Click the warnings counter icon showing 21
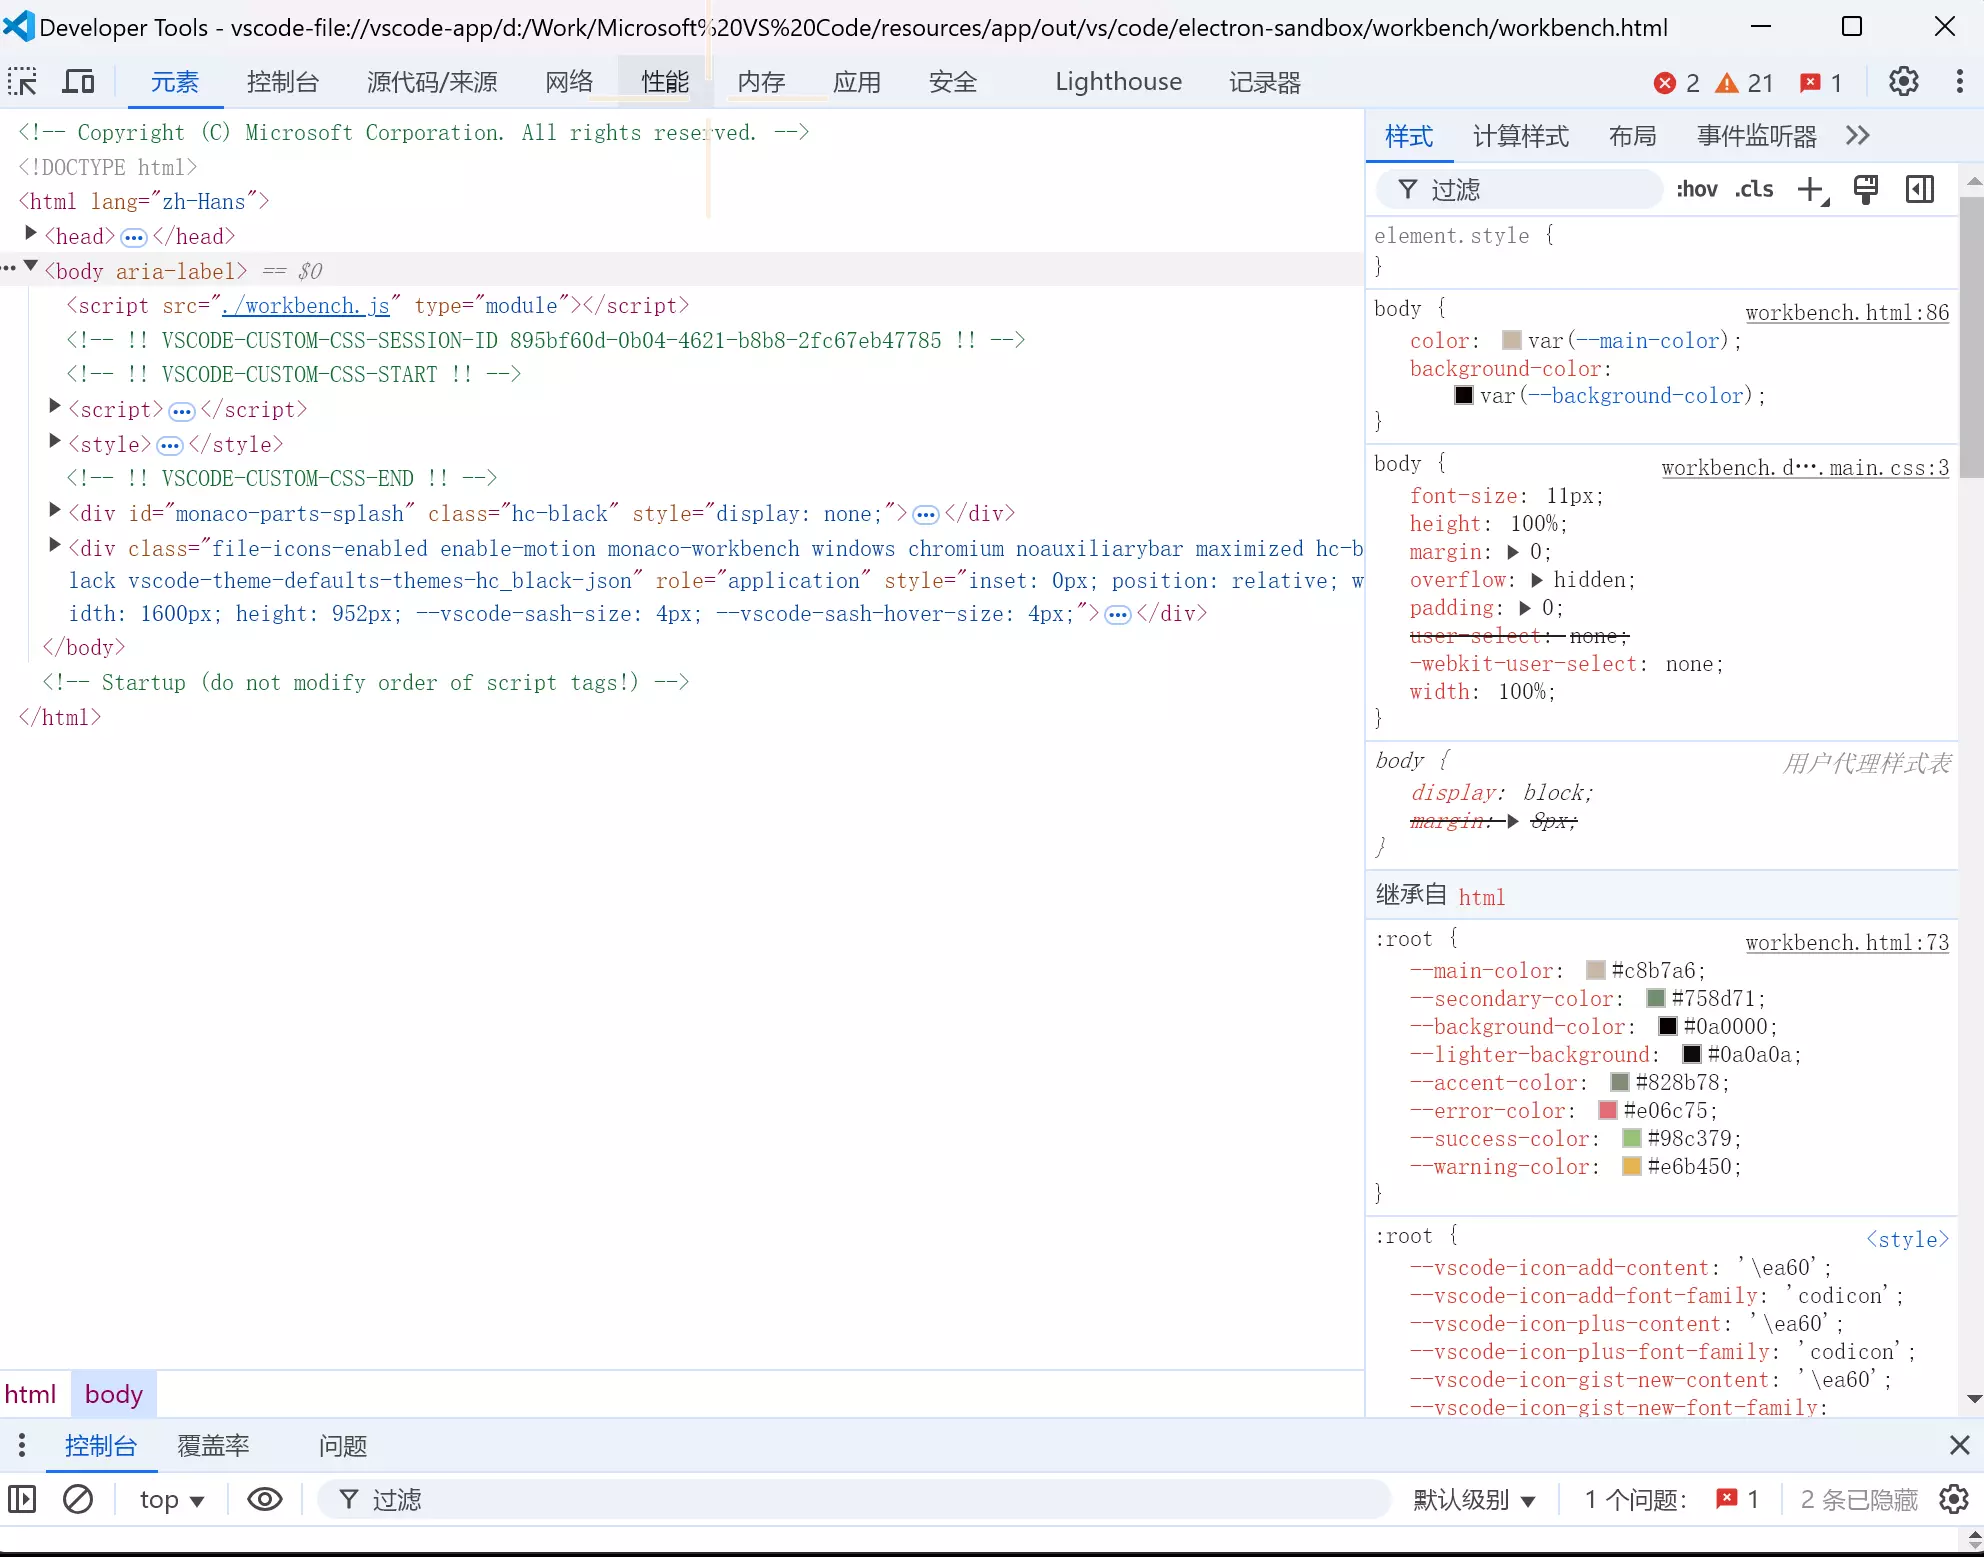 tap(1730, 83)
